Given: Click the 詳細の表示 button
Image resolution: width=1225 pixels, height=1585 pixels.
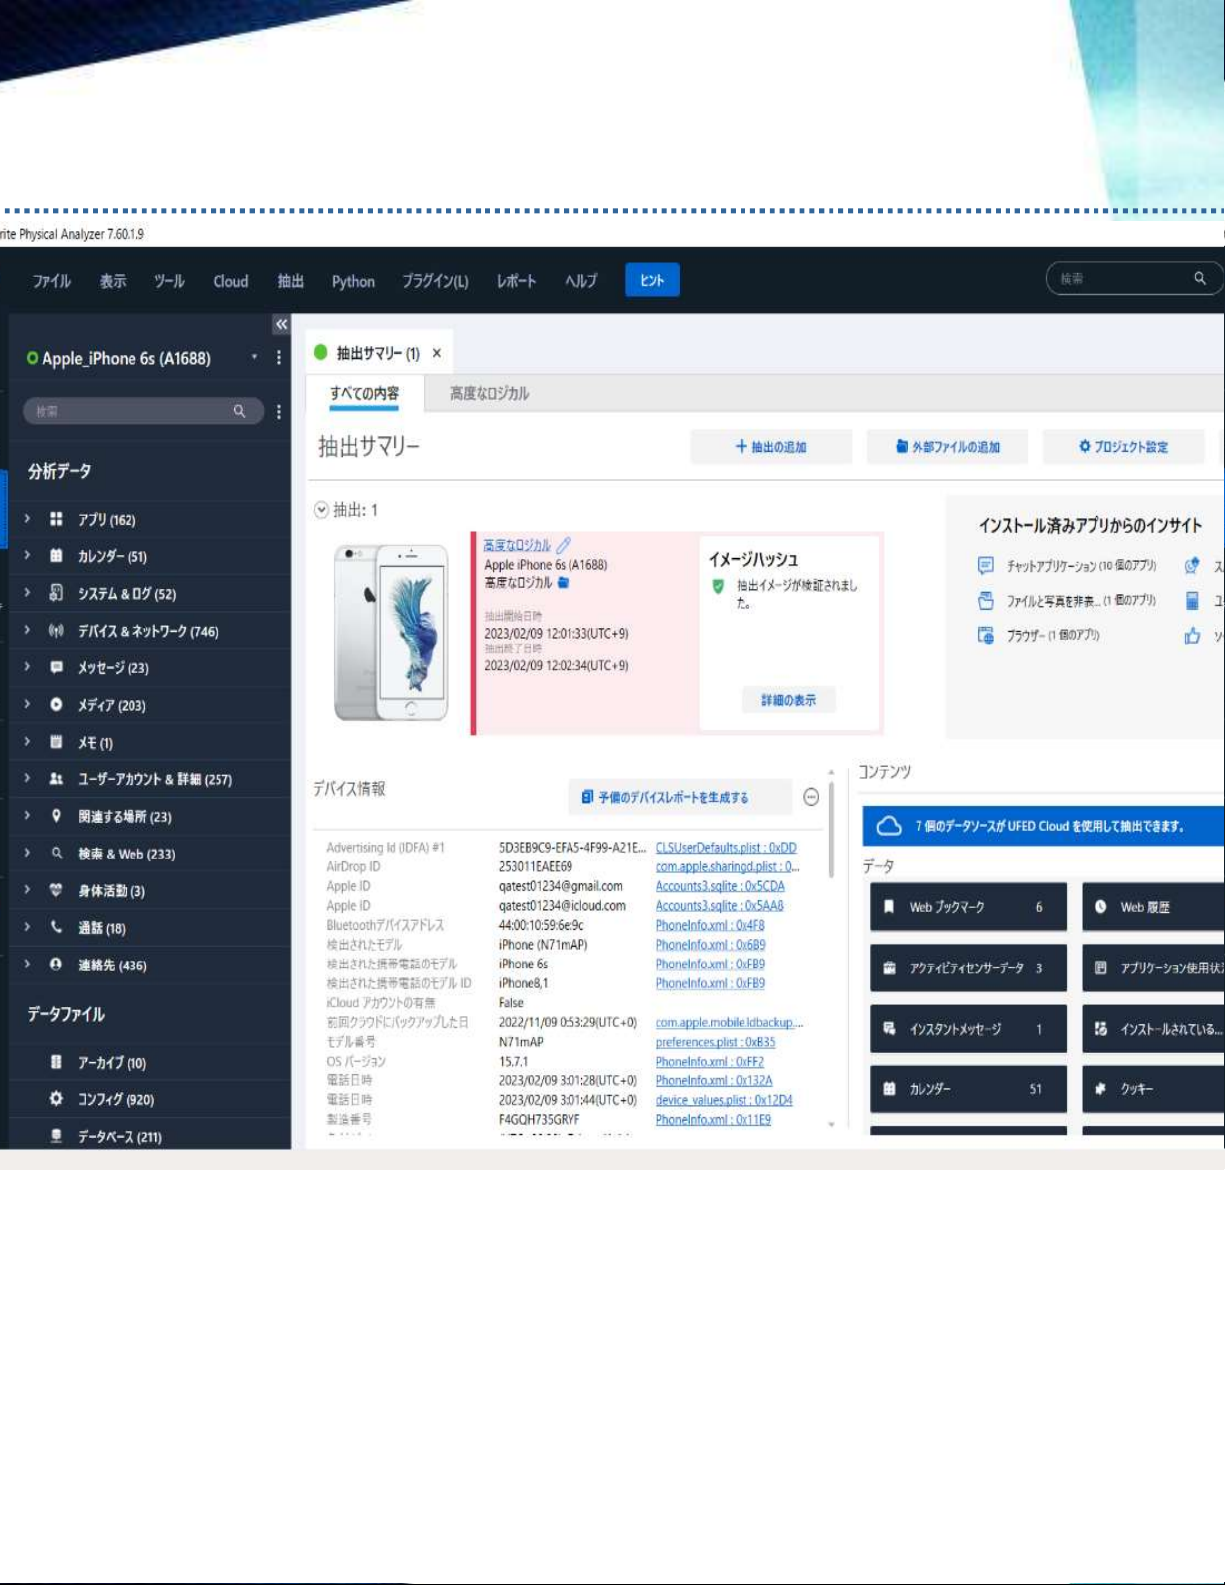Looking at the screenshot, I should pos(788,700).
